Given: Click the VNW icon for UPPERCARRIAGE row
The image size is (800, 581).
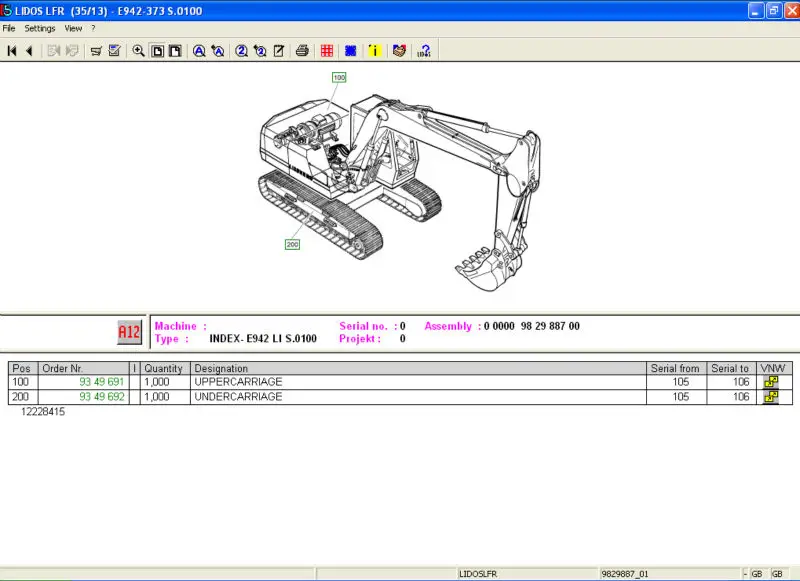Looking at the screenshot, I should point(771,382).
